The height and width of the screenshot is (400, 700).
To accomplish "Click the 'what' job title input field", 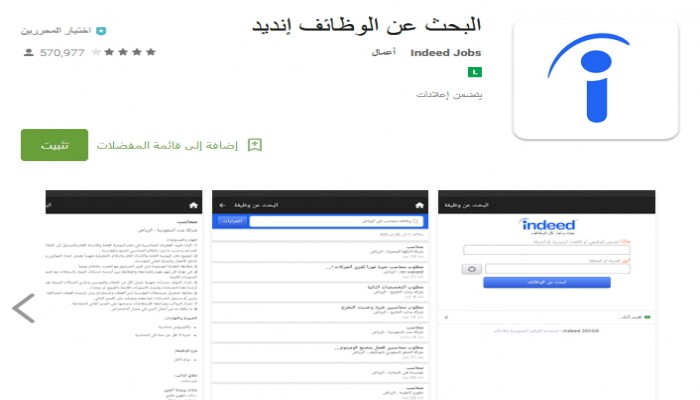I will tap(547, 250).
